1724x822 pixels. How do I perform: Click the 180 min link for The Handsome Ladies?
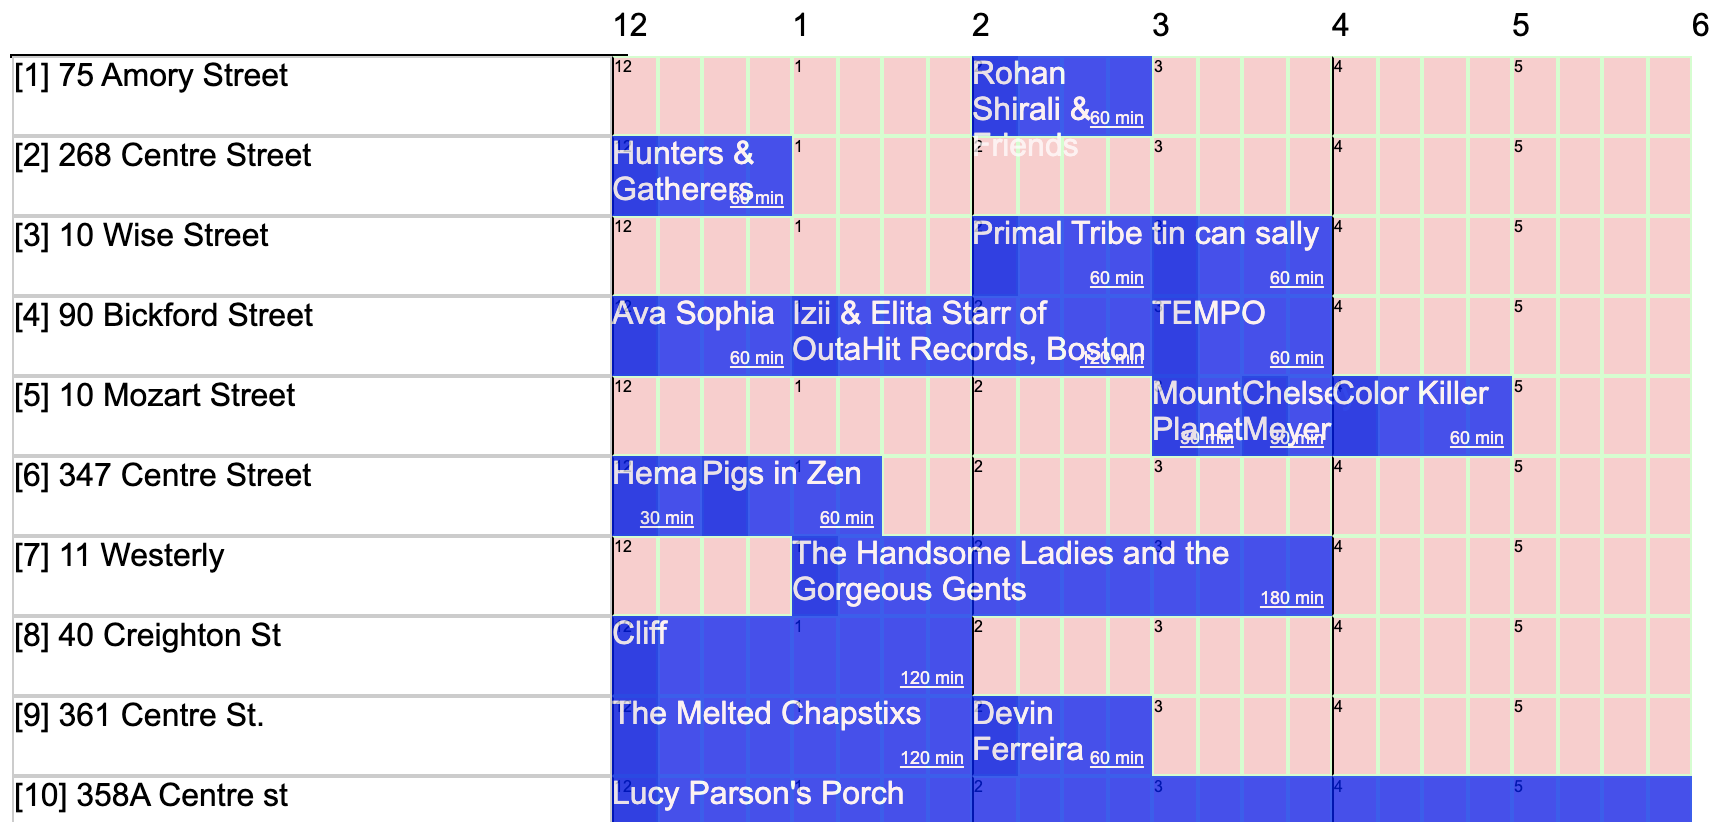(1291, 598)
